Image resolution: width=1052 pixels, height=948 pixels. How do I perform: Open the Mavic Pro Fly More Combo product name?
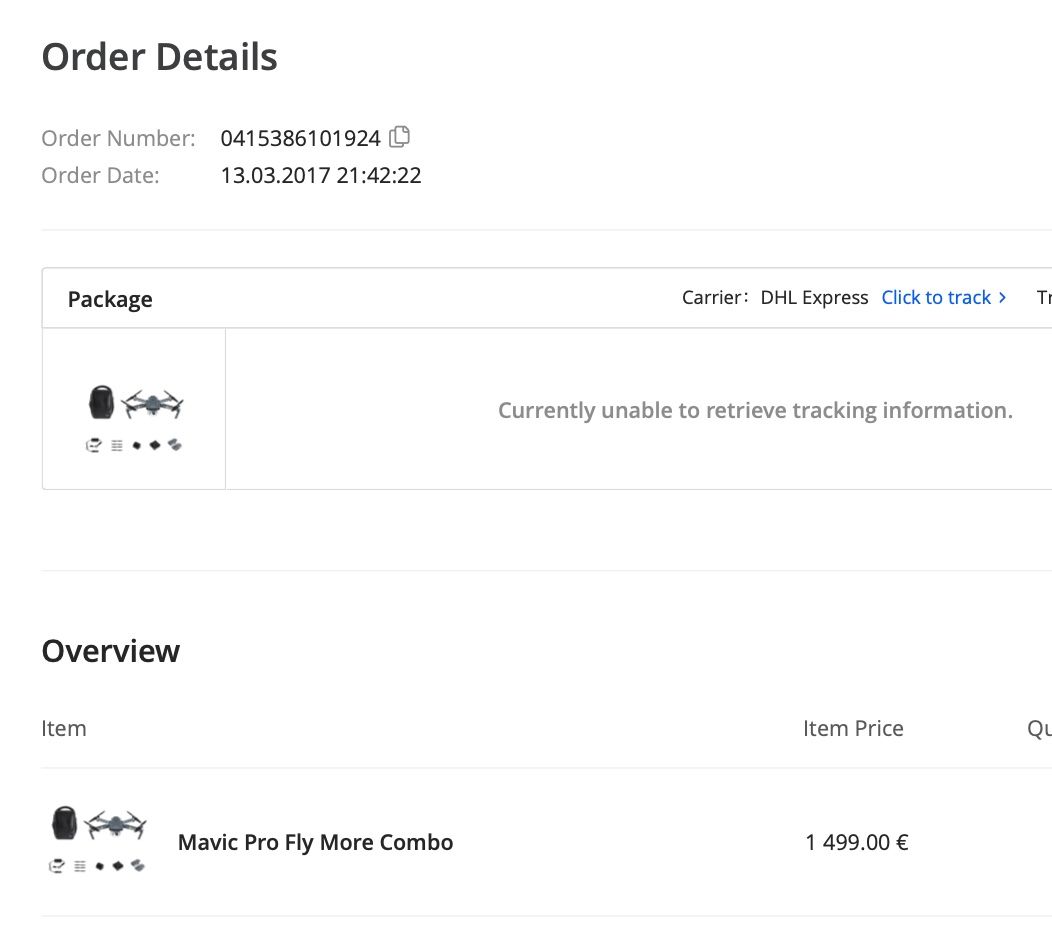(315, 842)
